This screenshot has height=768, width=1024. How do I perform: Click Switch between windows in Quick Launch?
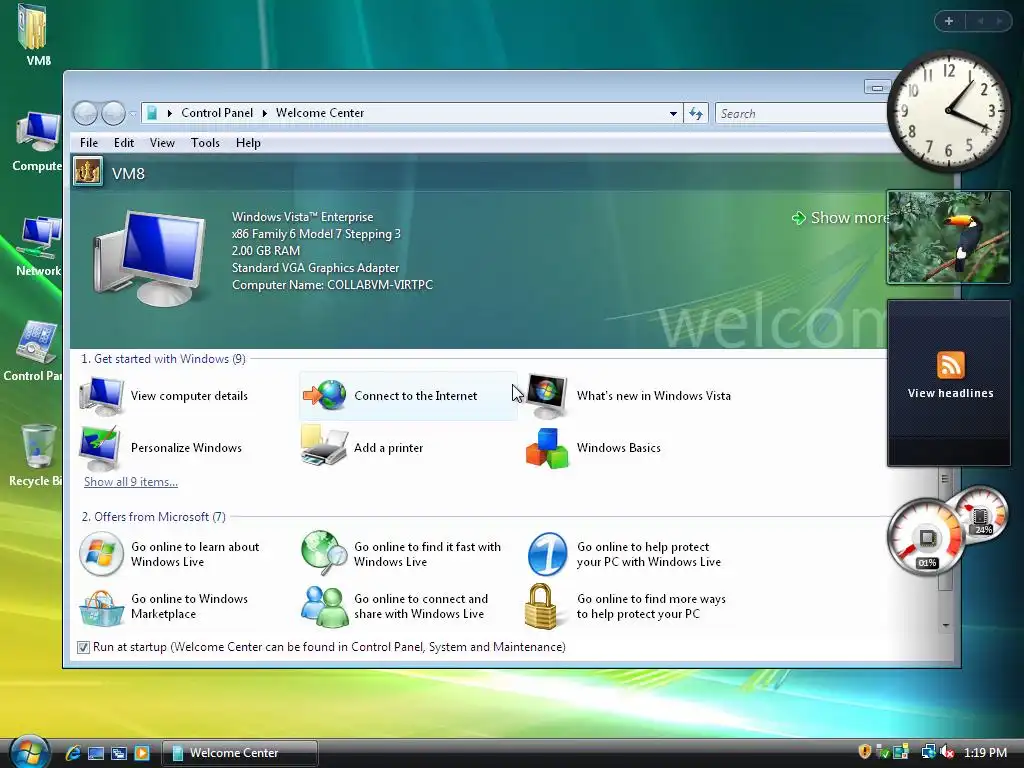[x=119, y=753]
